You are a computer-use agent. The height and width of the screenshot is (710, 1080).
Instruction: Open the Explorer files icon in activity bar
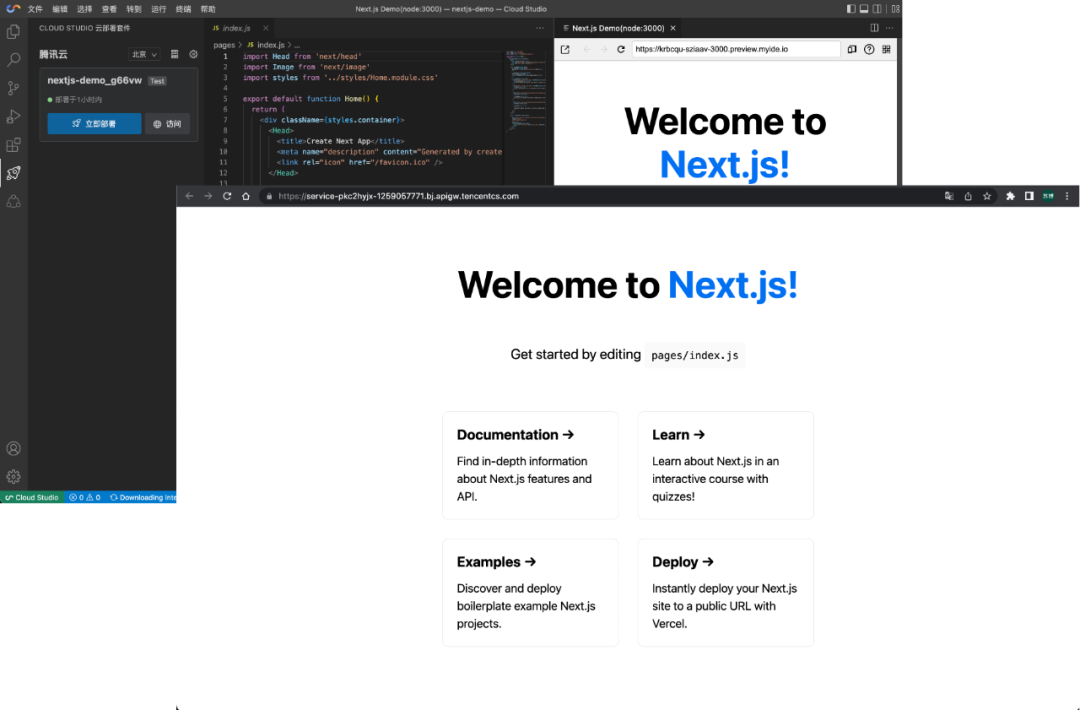click(x=13, y=32)
